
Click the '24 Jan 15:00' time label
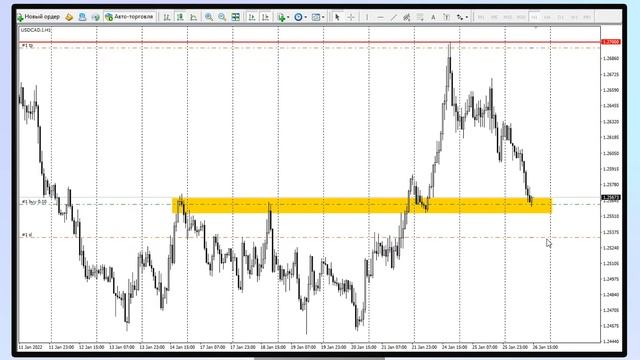(x=454, y=347)
